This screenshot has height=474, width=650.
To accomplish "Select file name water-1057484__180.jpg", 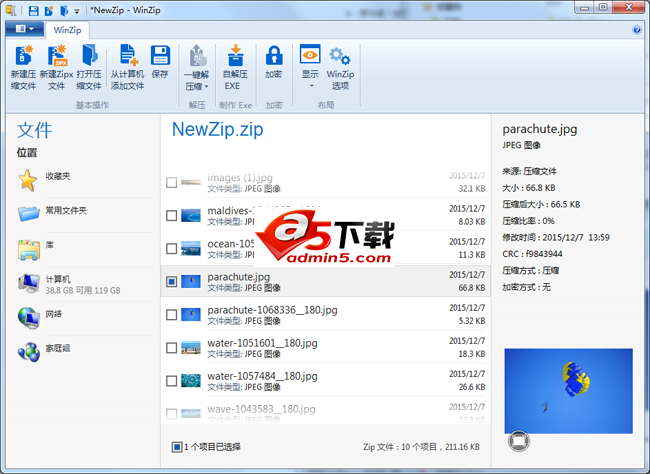I will (262, 377).
